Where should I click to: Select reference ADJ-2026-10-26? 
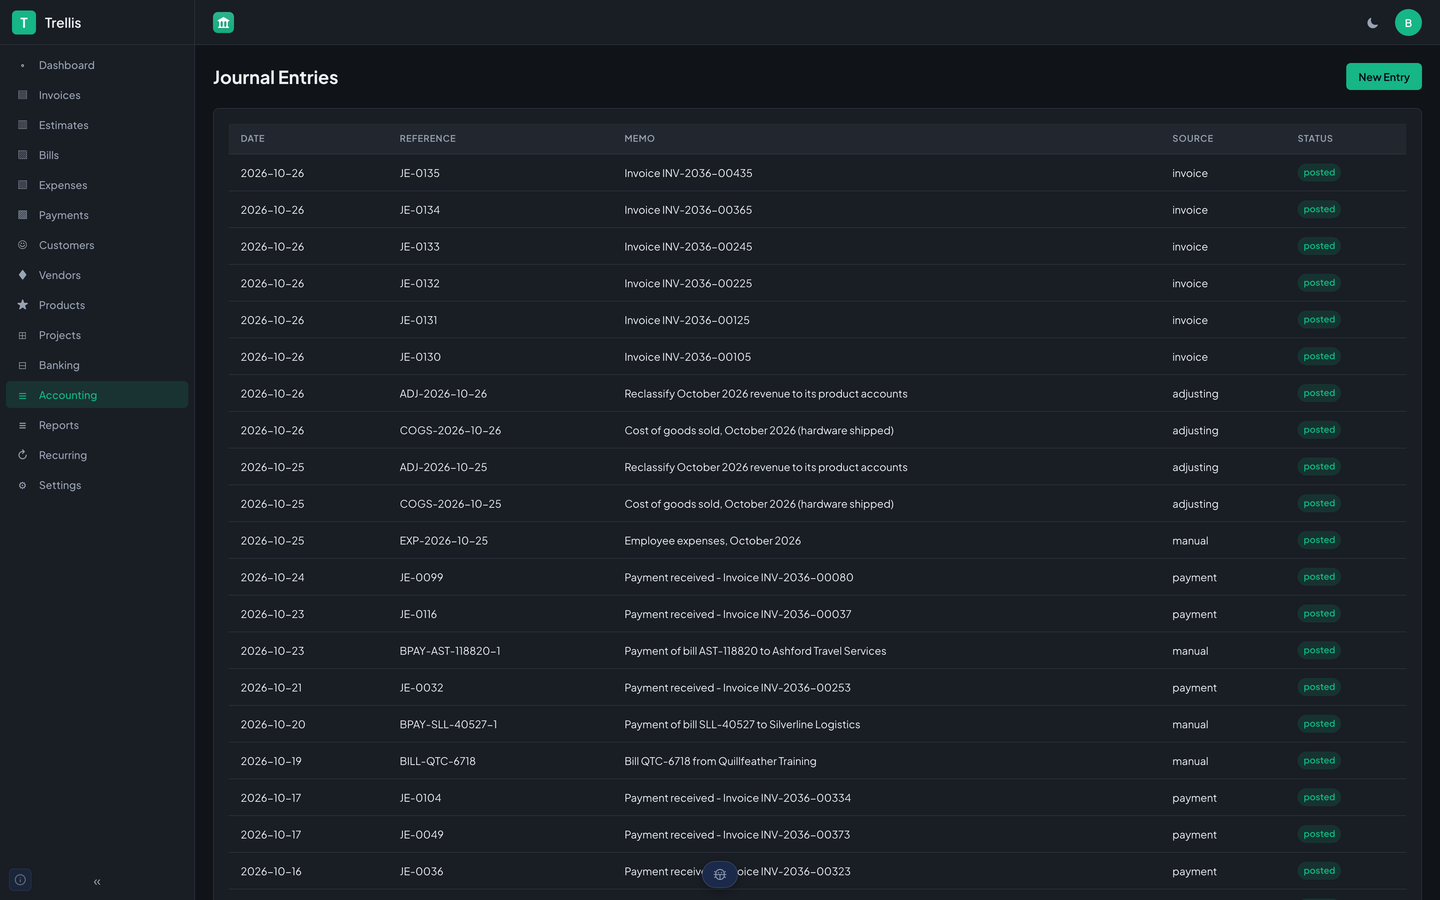point(443,394)
